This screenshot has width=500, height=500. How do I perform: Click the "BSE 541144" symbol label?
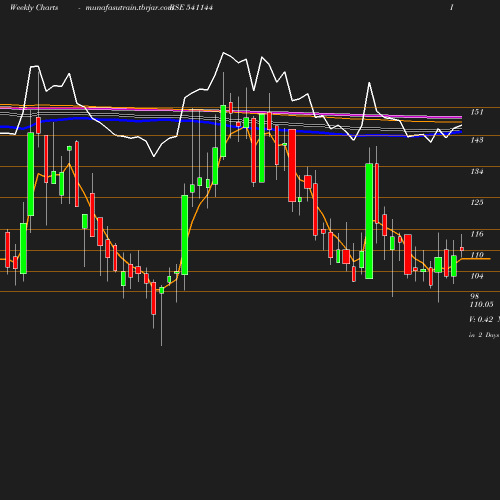[x=192, y=7]
